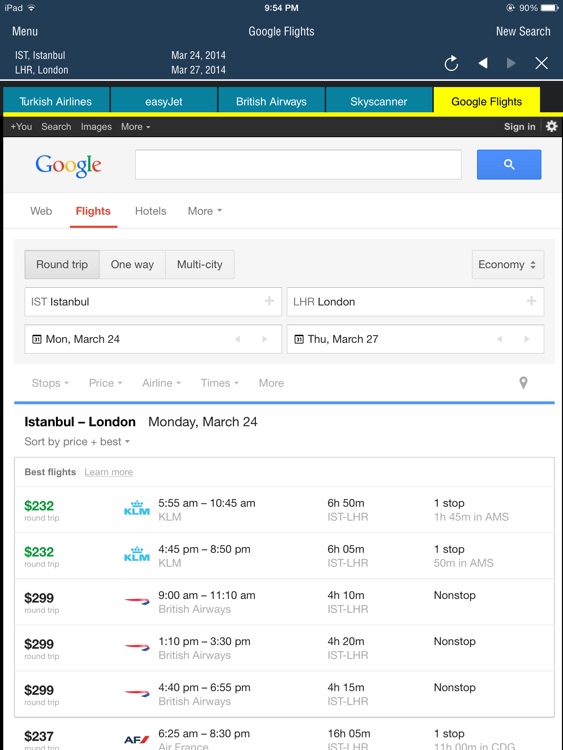The image size is (563, 750).
Task: Open the Search link in the Google bar
Action: (x=56, y=127)
